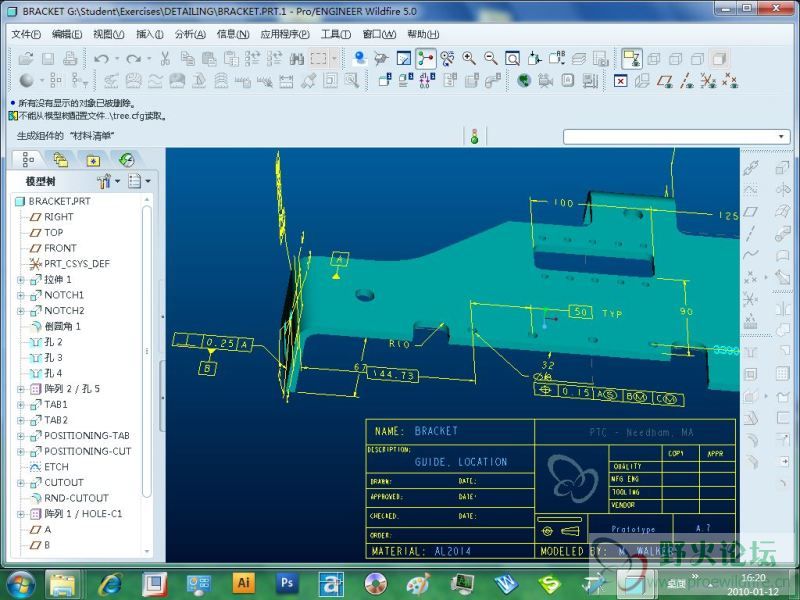
Task: Click the Model Tree settings hammer icon
Action: click(x=104, y=181)
